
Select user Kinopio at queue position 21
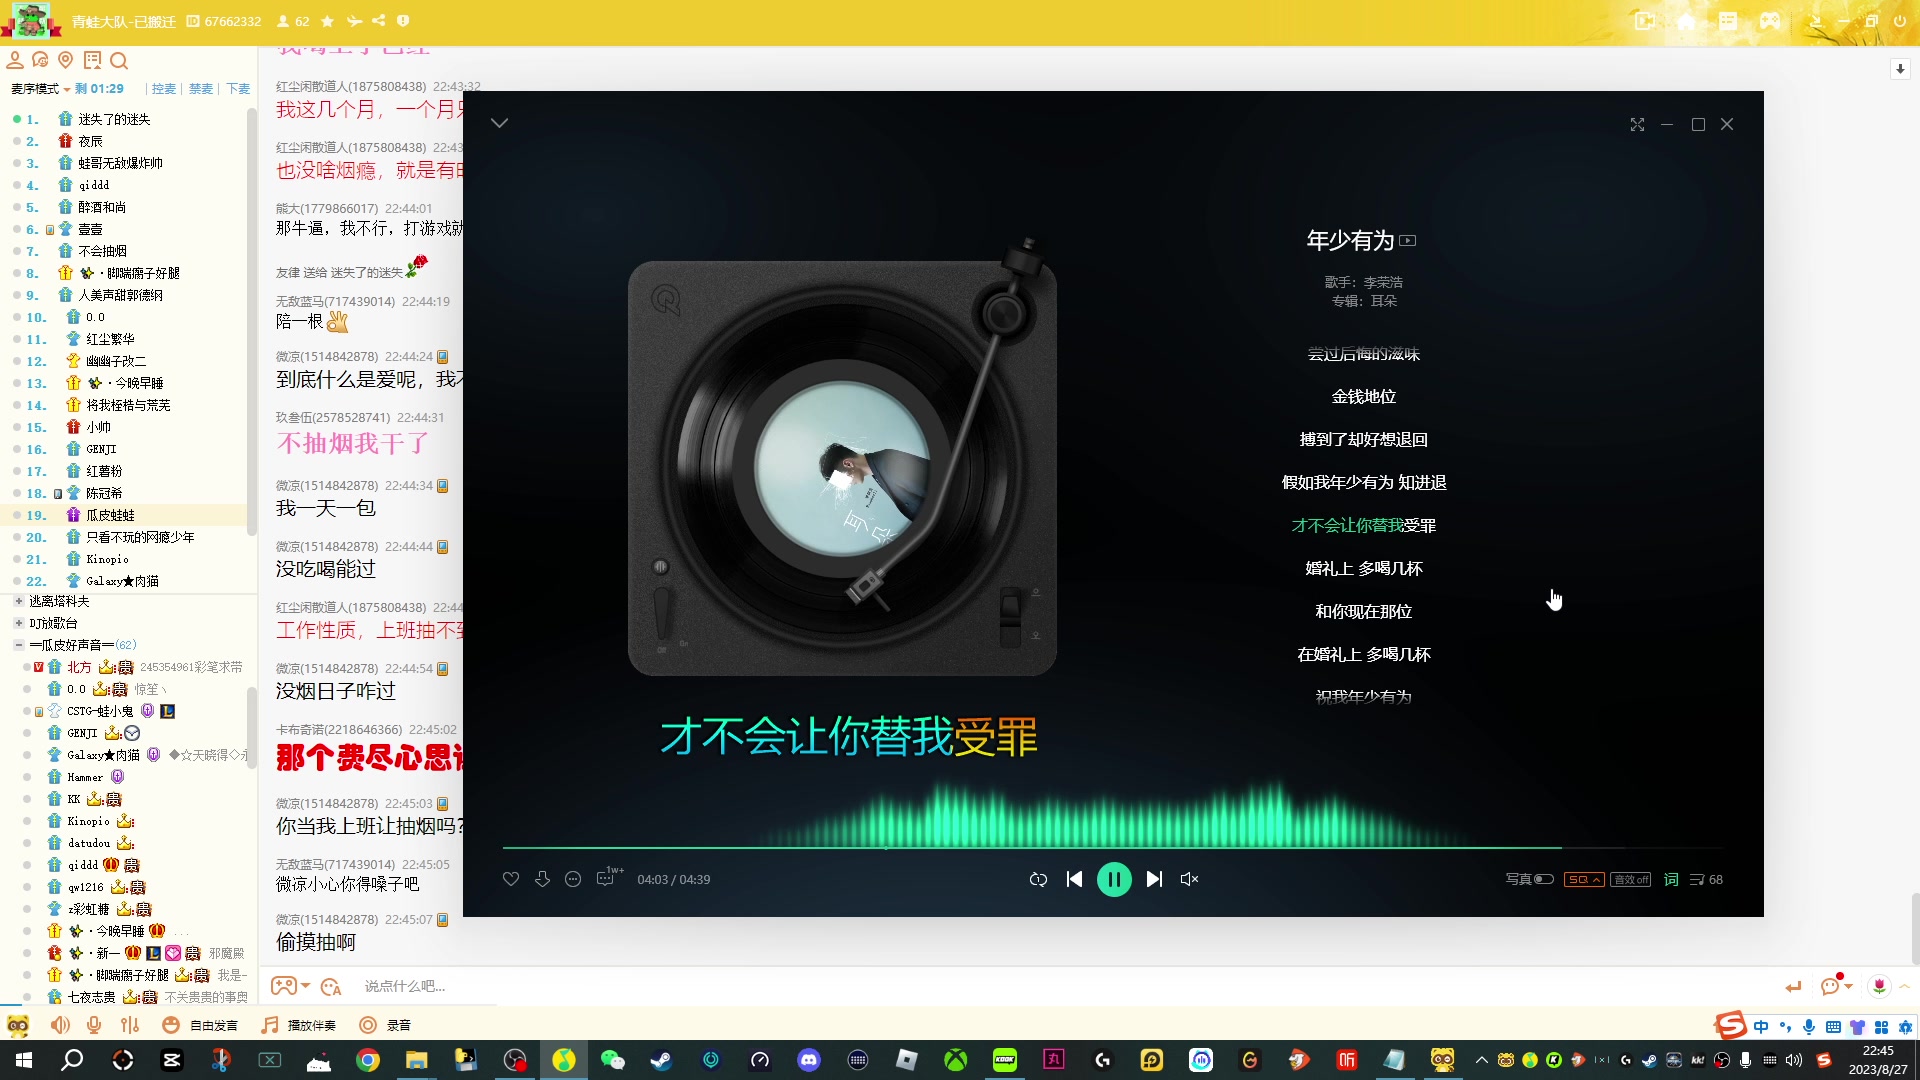(x=107, y=559)
